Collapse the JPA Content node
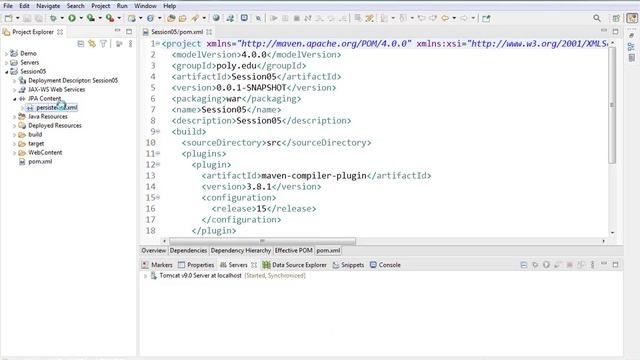This screenshot has width=640, height=360. pos(14,98)
